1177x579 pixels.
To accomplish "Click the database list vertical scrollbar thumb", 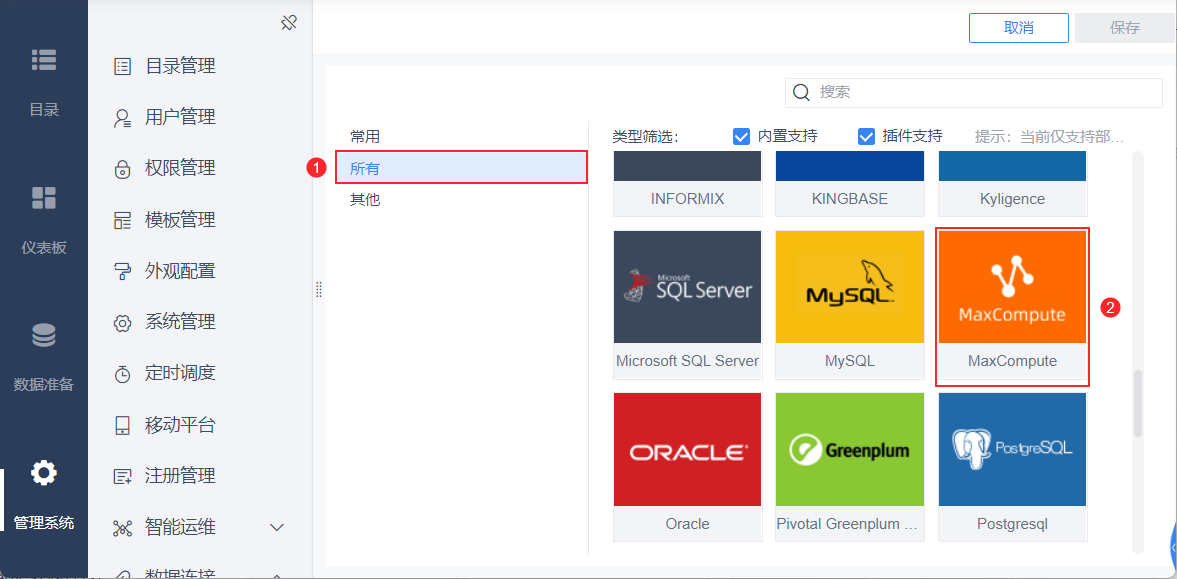I will pos(1138,403).
